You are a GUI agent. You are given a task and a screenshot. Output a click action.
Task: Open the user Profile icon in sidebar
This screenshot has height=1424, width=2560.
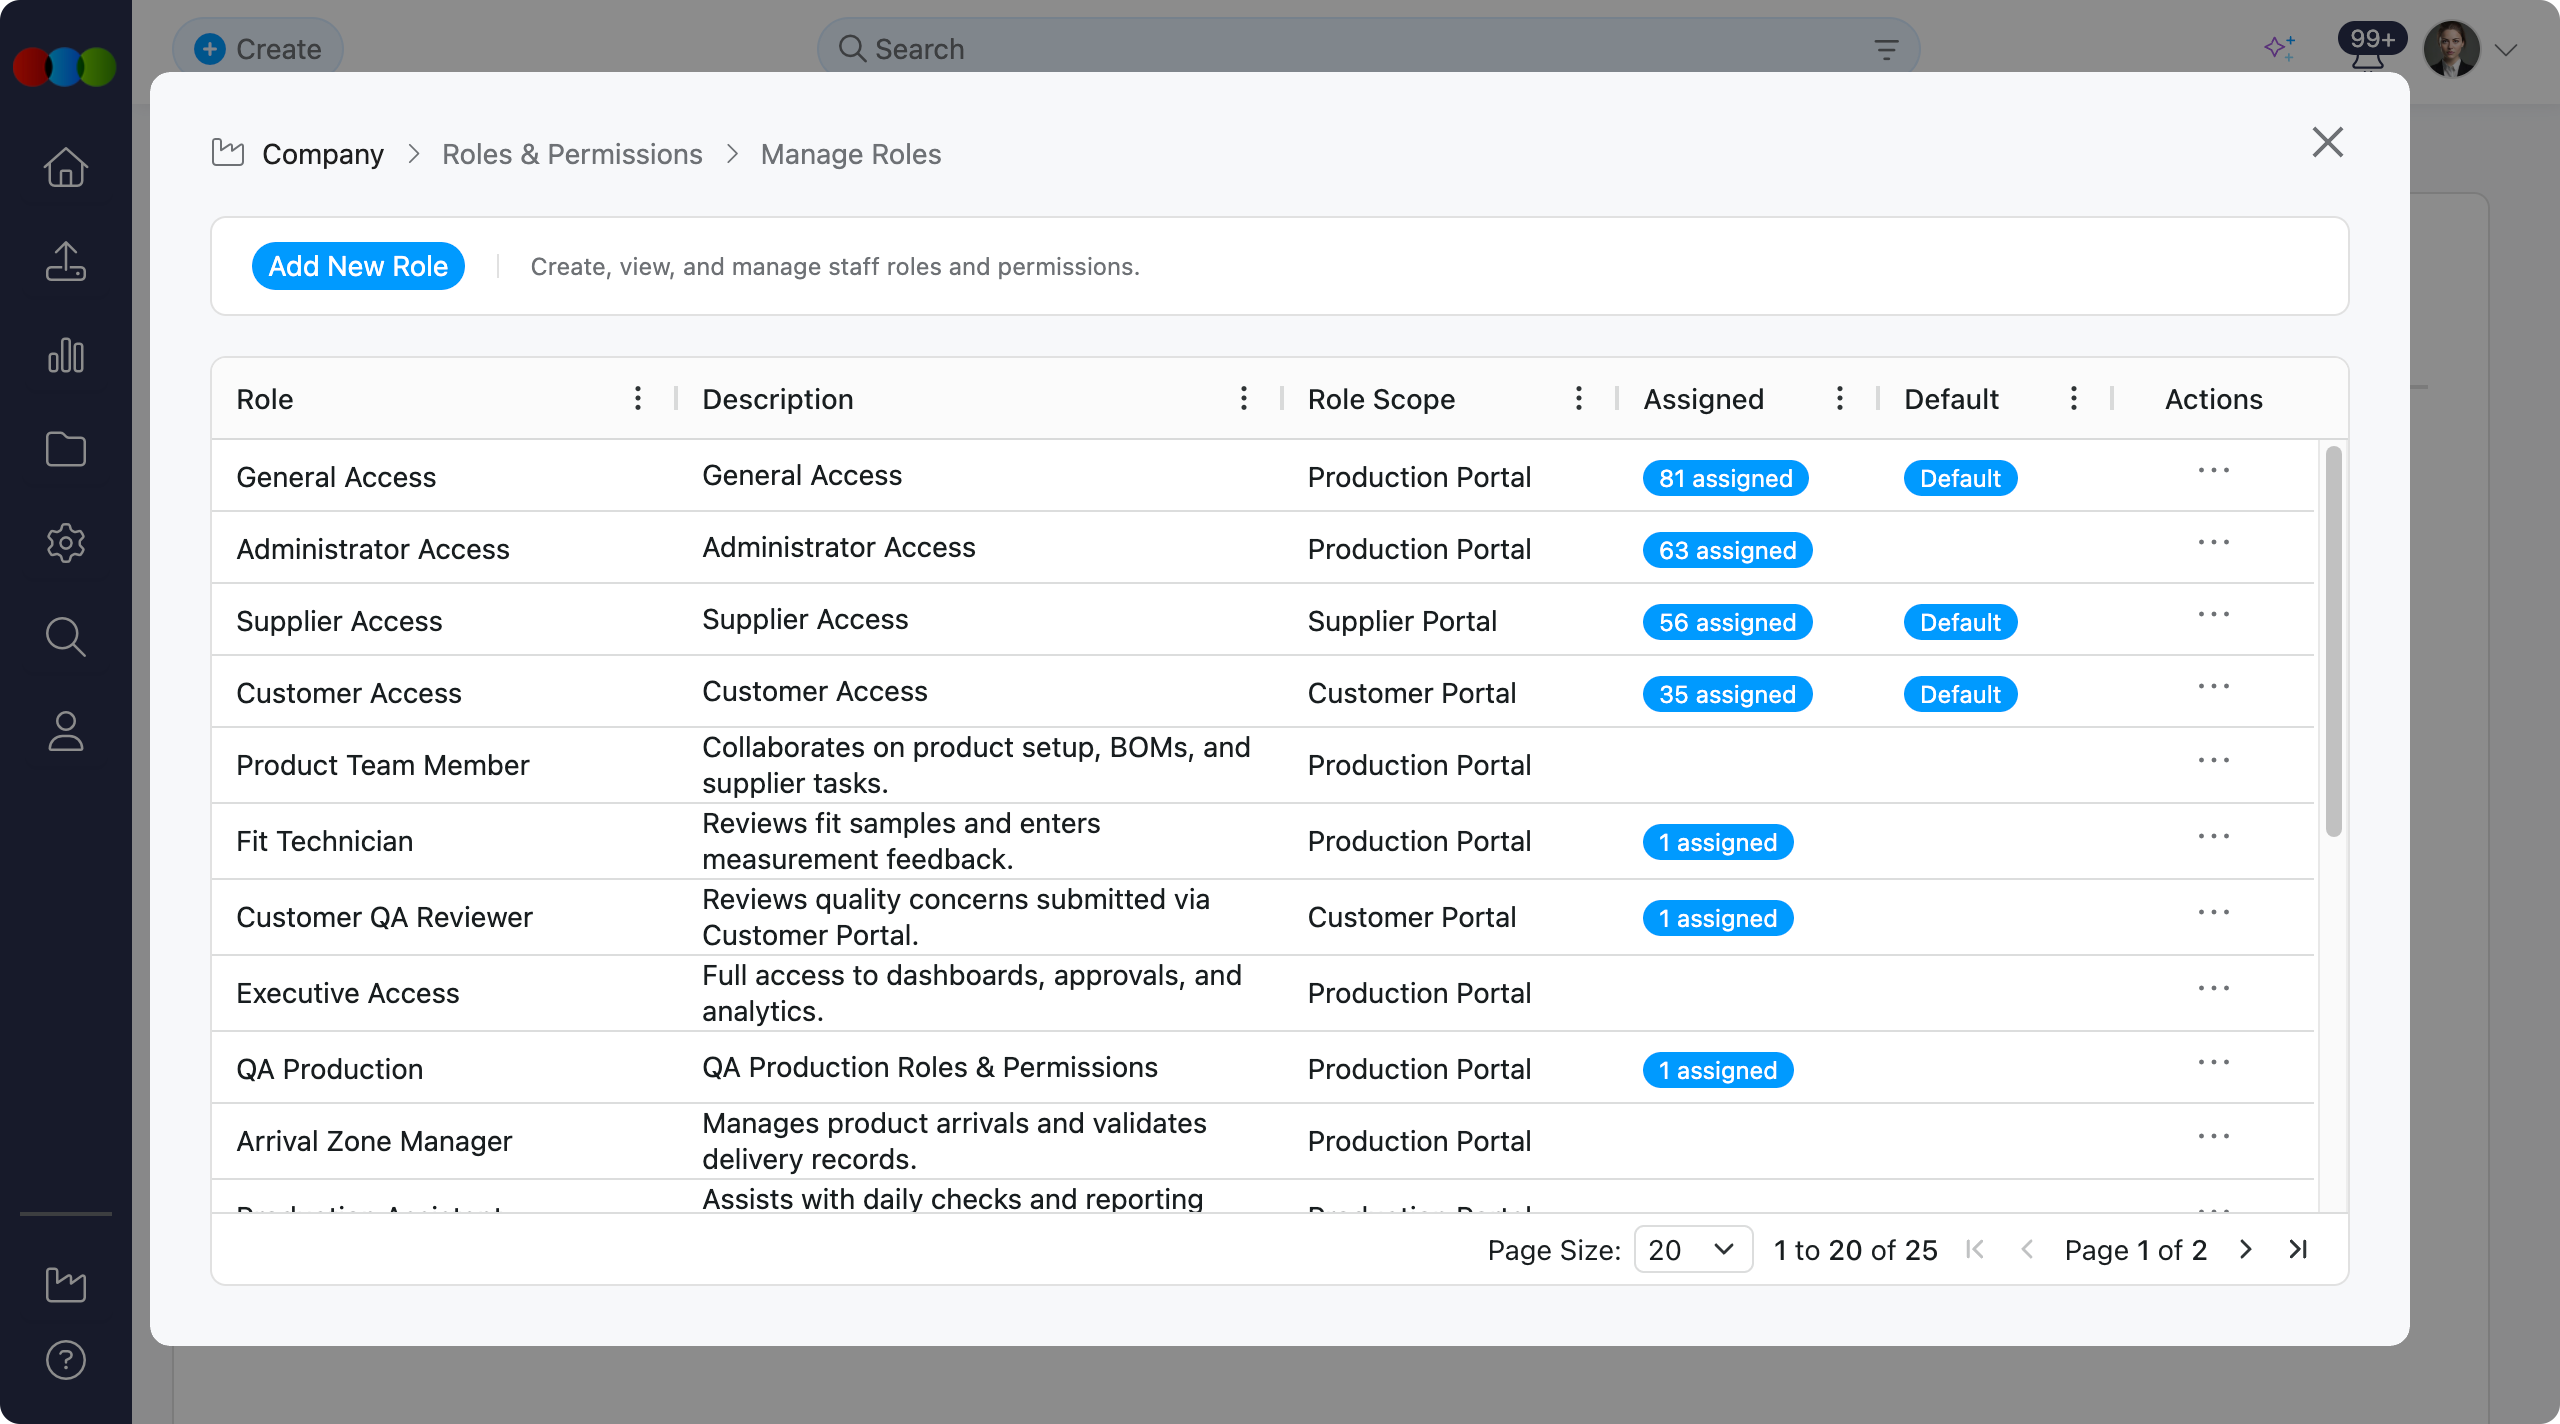coord(64,731)
